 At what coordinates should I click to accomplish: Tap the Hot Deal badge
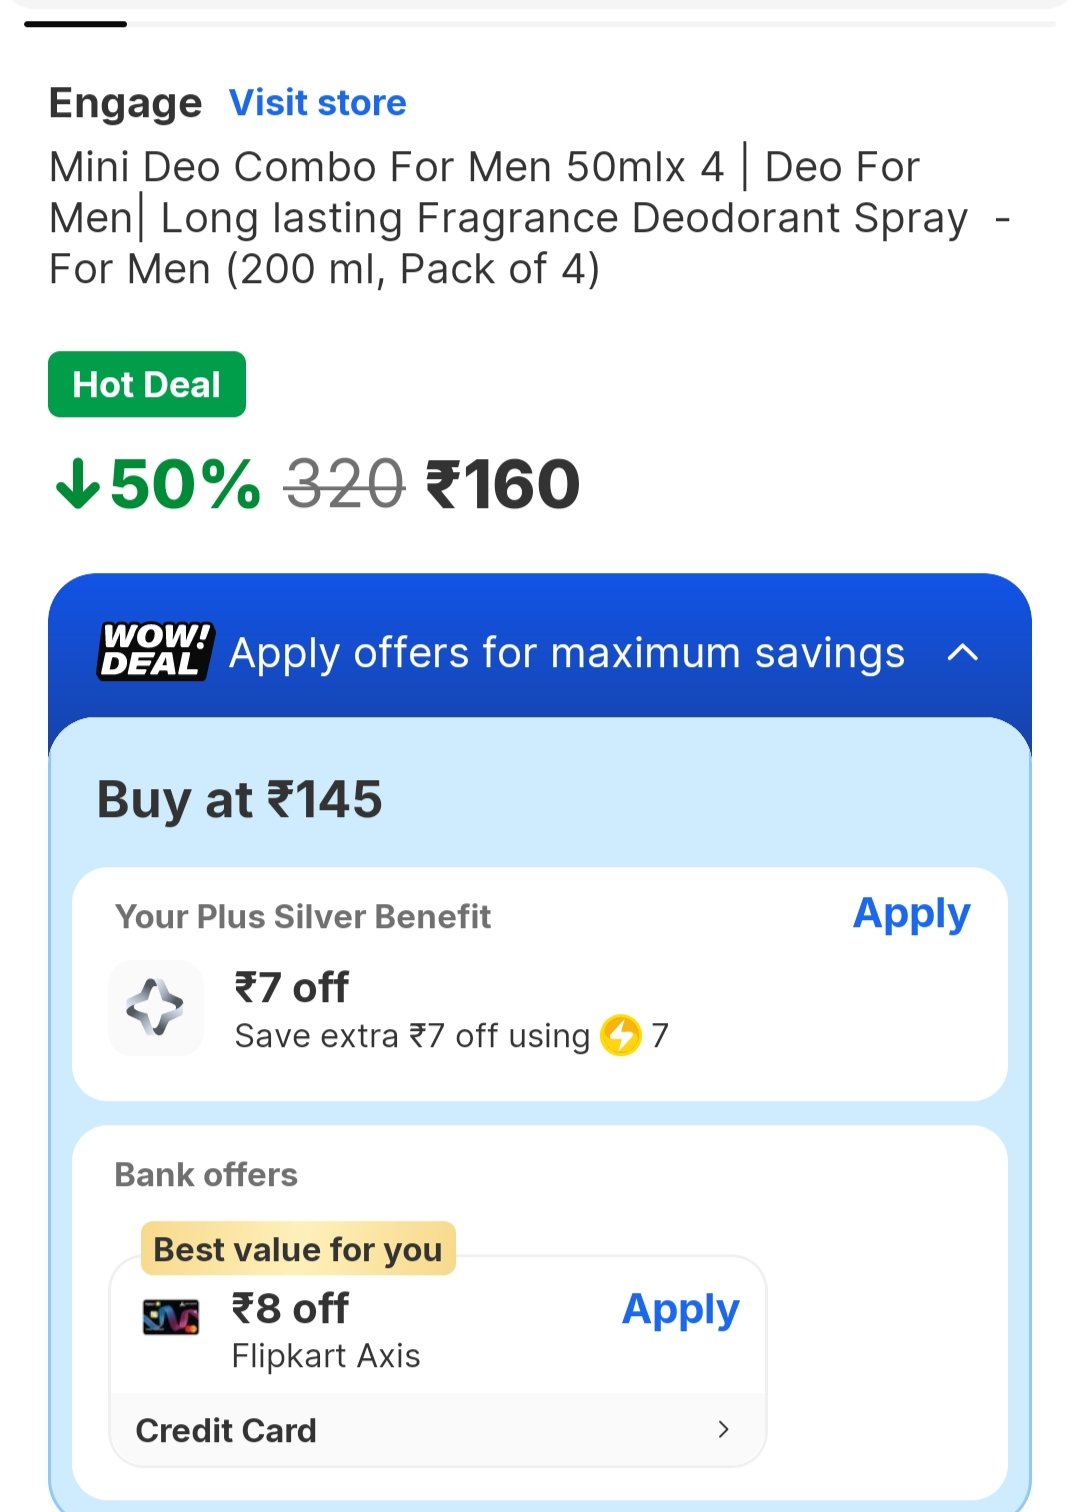point(147,385)
